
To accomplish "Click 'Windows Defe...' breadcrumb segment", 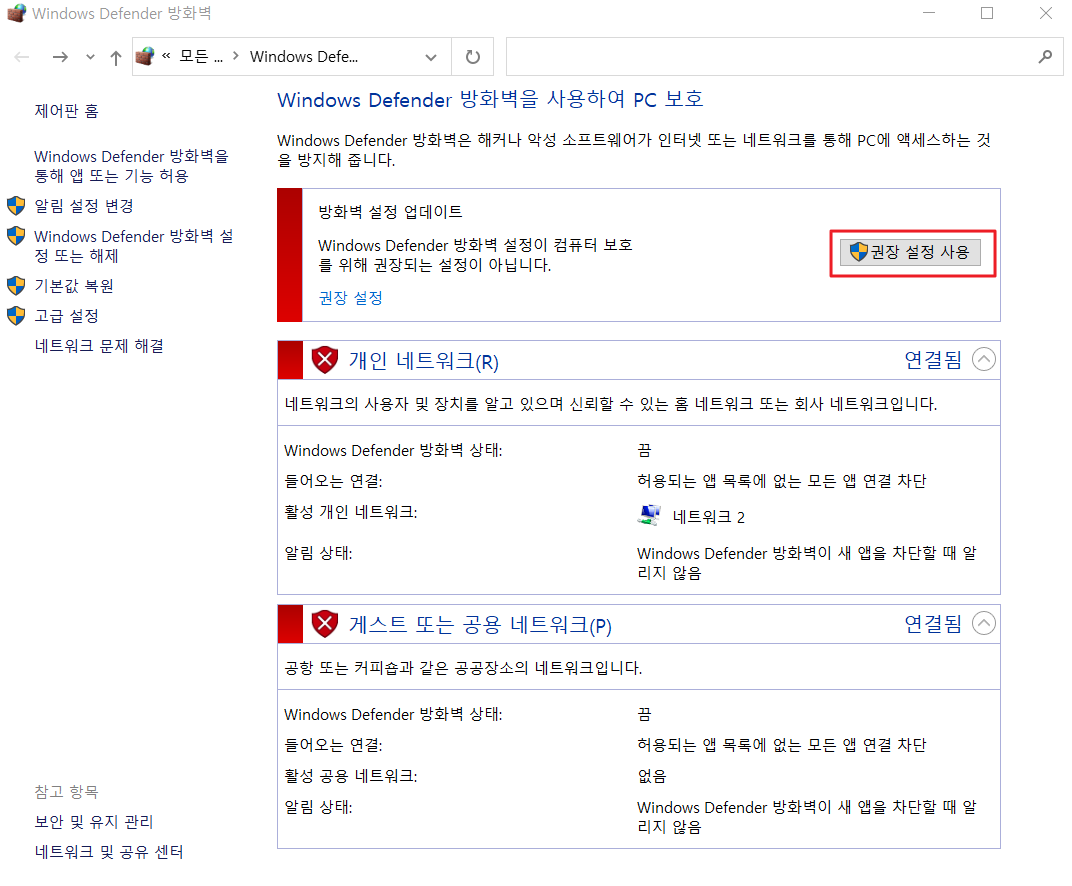I will (304, 57).
